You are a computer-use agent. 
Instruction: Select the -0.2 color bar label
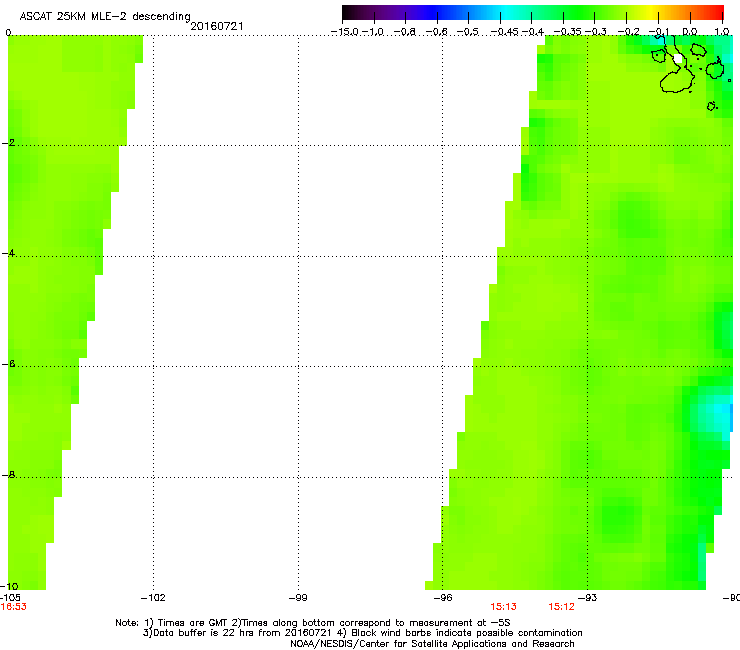(629, 32)
